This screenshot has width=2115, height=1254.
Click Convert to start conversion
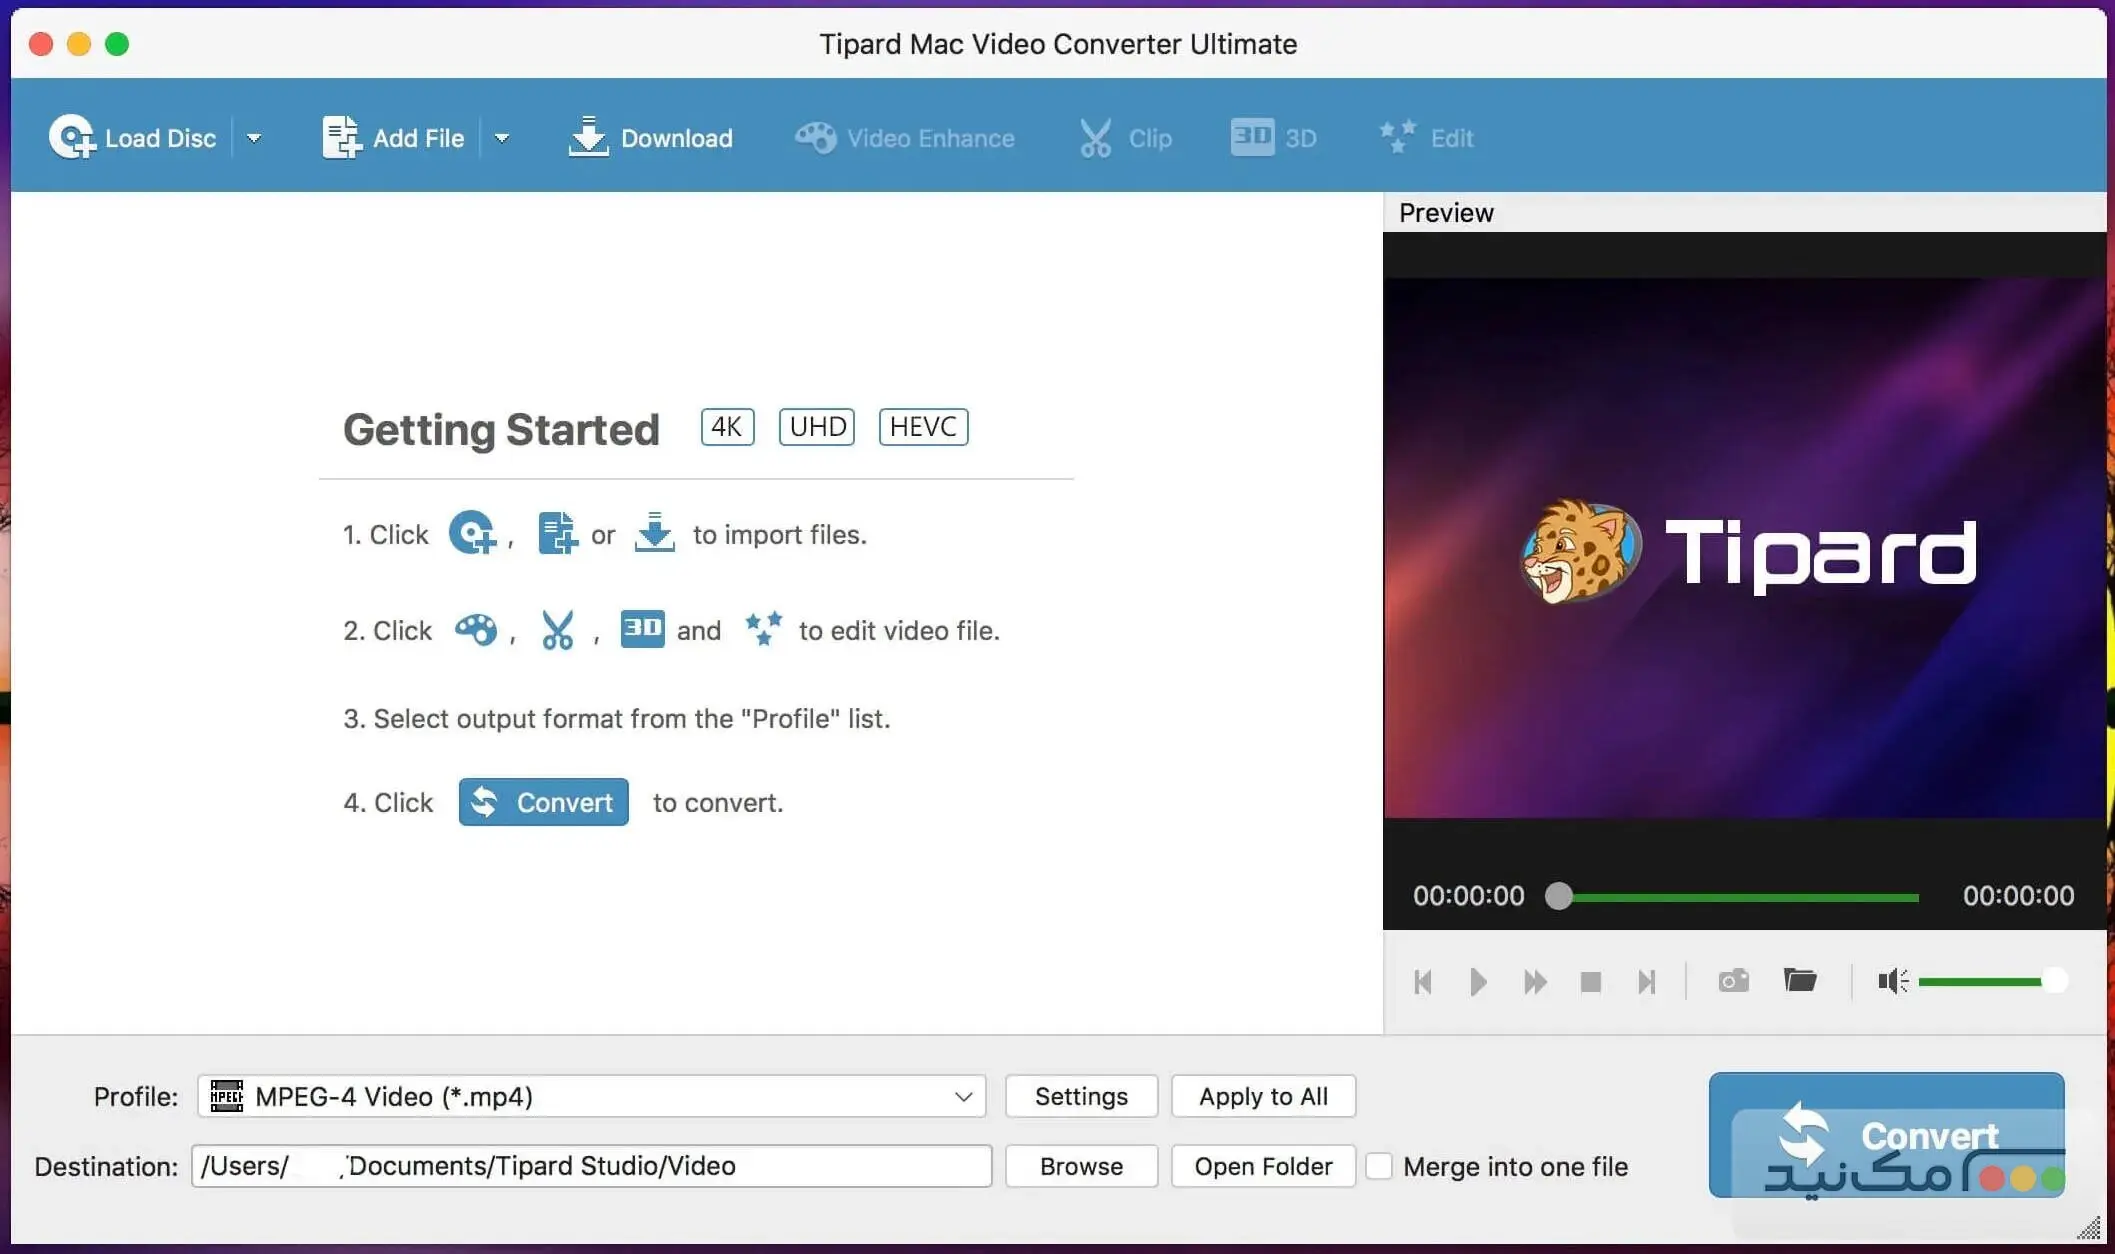(x=1887, y=1137)
